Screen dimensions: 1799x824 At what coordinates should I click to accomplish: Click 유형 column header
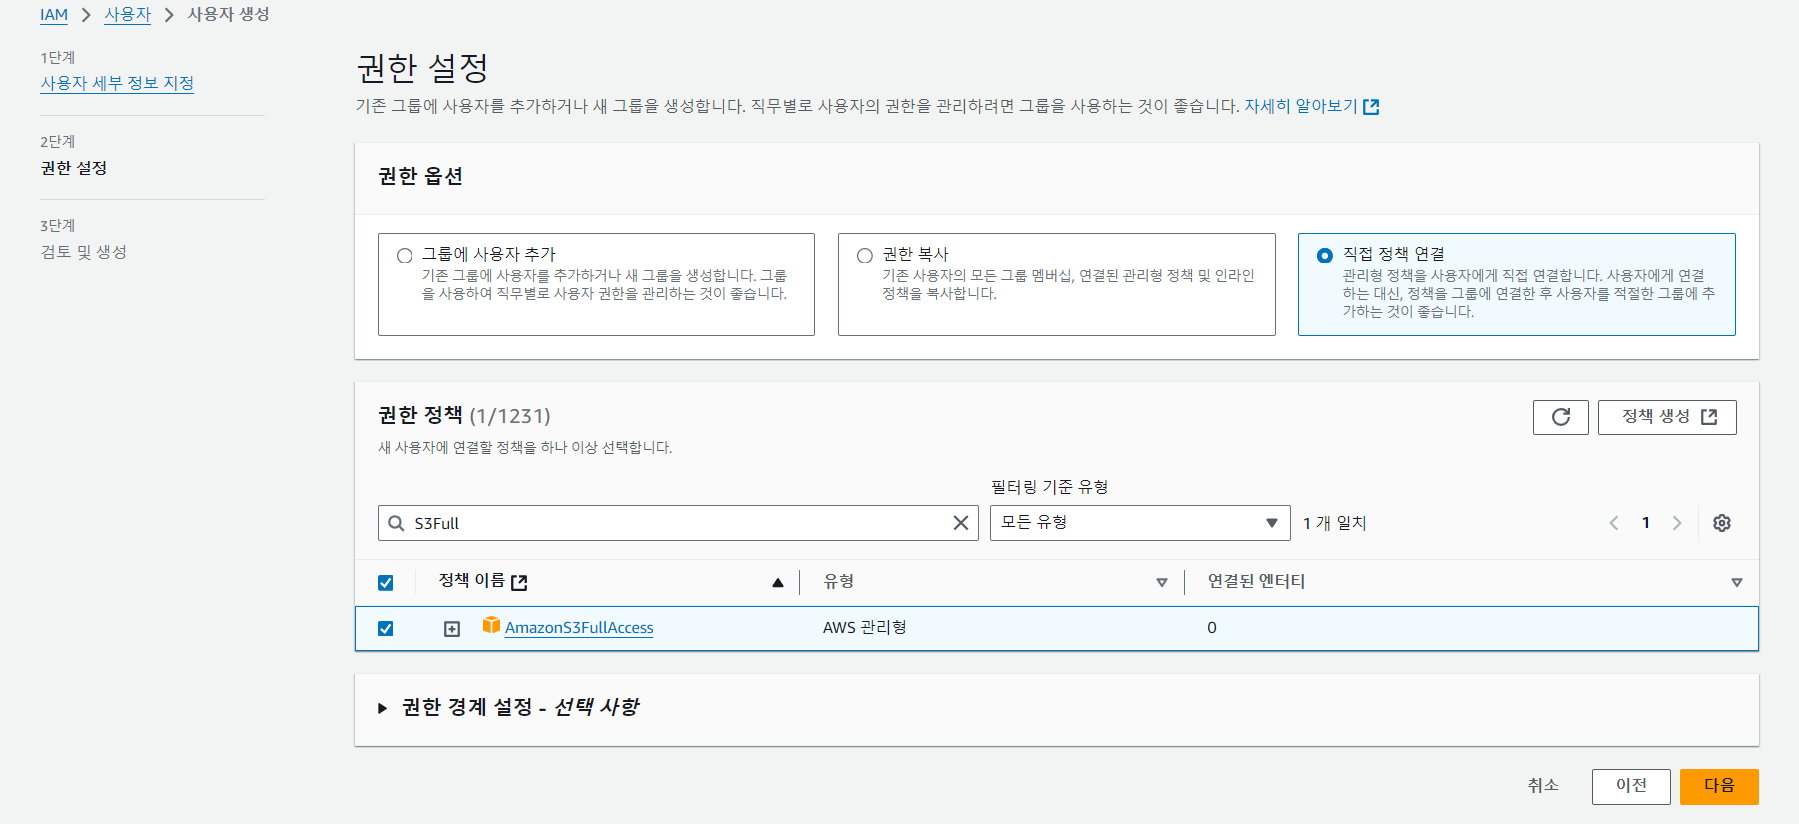(x=838, y=582)
